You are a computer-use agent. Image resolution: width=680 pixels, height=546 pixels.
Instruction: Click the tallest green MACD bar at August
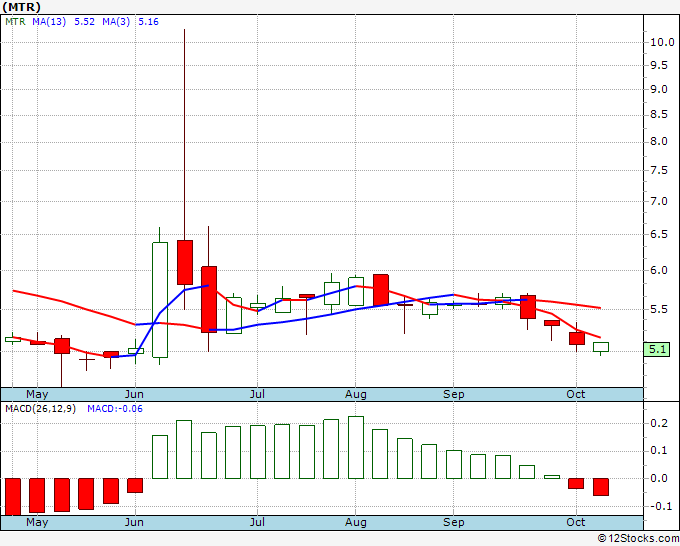(x=356, y=448)
